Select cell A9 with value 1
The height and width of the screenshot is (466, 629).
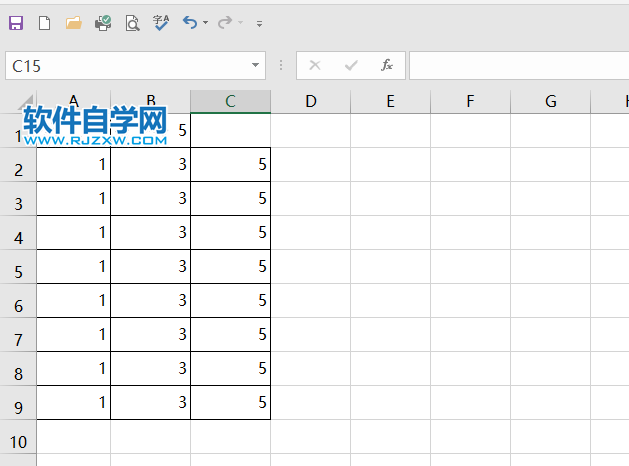(x=73, y=403)
